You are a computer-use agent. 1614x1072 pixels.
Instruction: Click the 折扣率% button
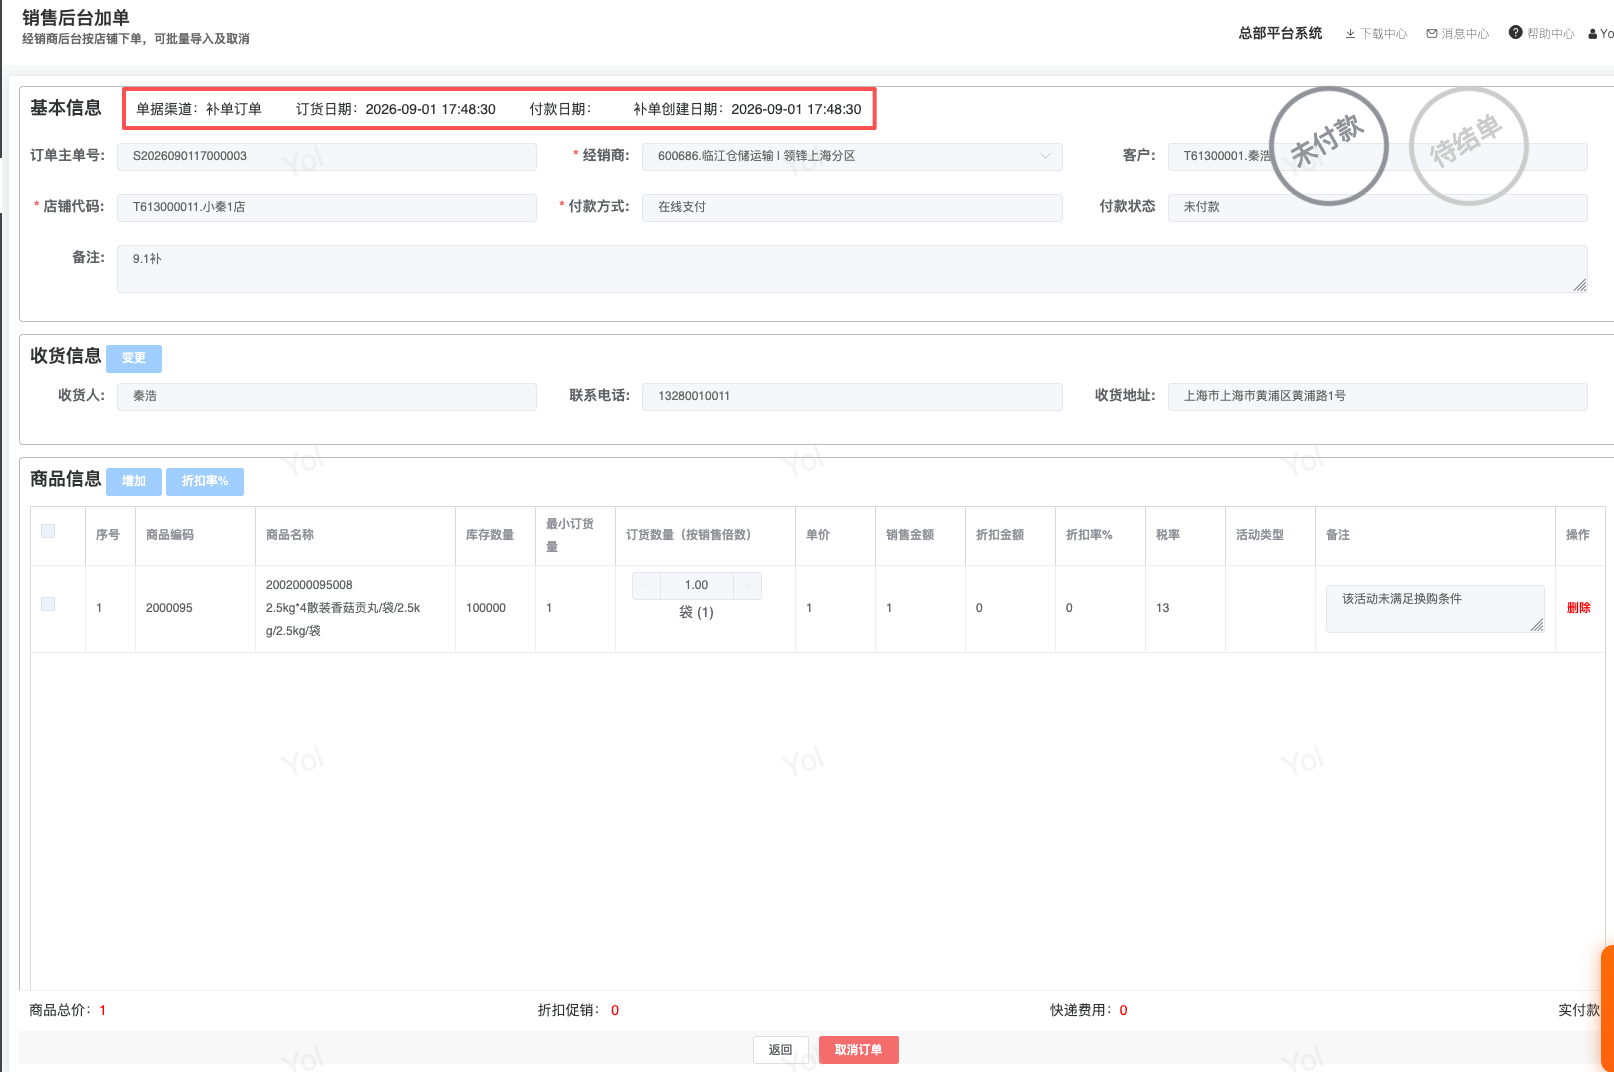(x=205, y=481)
